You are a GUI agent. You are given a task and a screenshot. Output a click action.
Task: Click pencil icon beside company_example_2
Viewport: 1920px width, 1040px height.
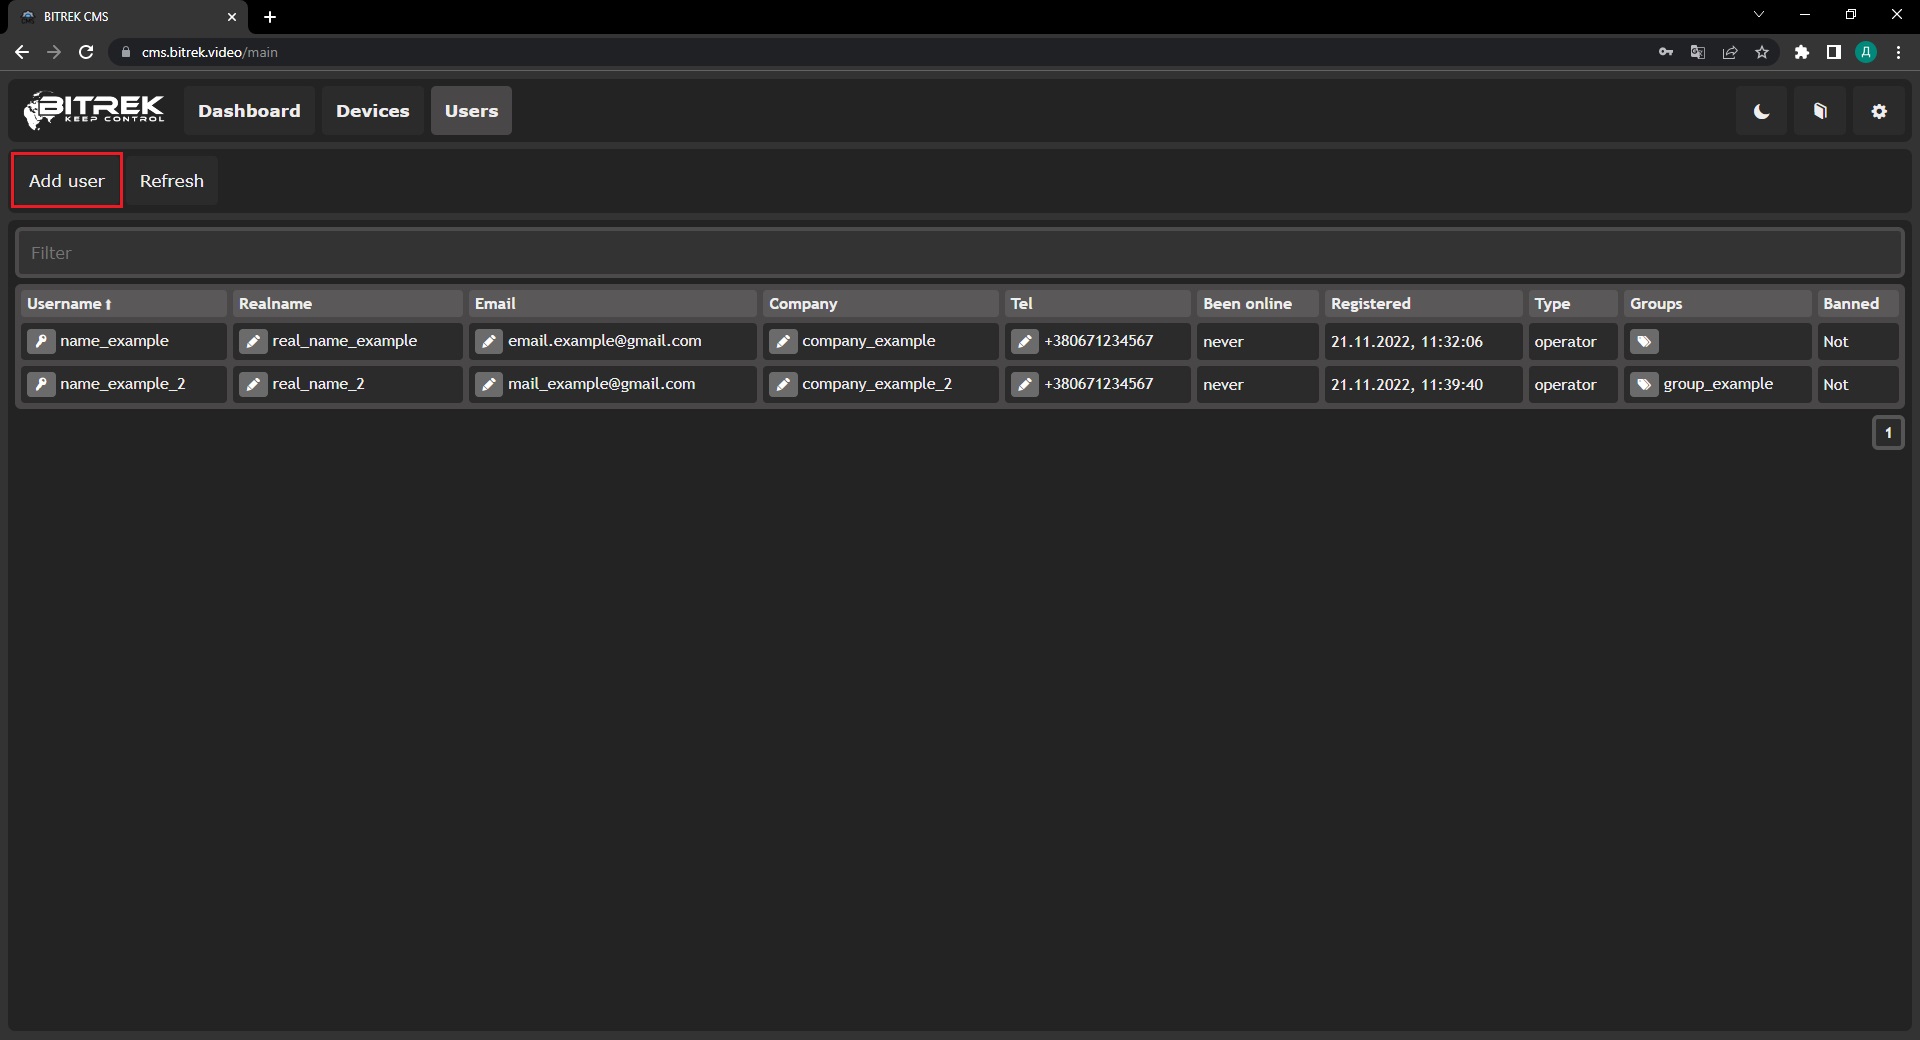tap(783, 384)
